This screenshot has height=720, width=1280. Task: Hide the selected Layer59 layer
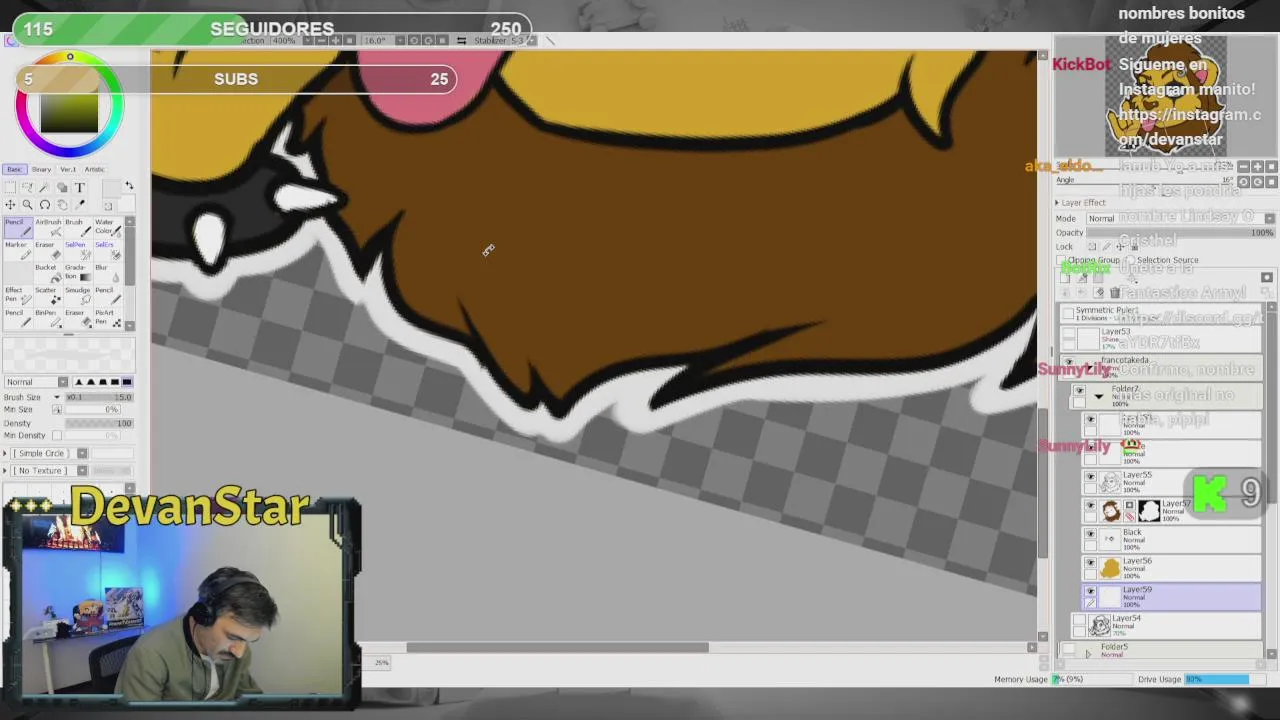point(1090,591)
